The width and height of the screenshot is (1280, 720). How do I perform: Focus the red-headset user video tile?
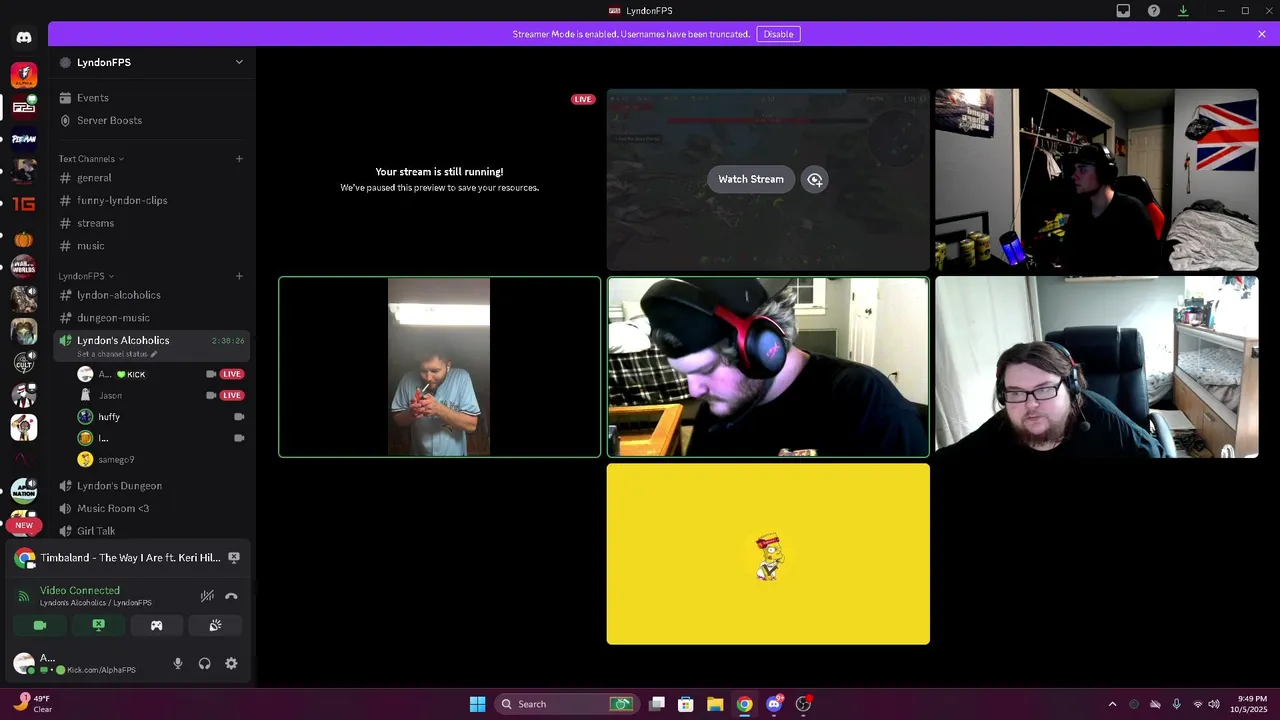768,367
